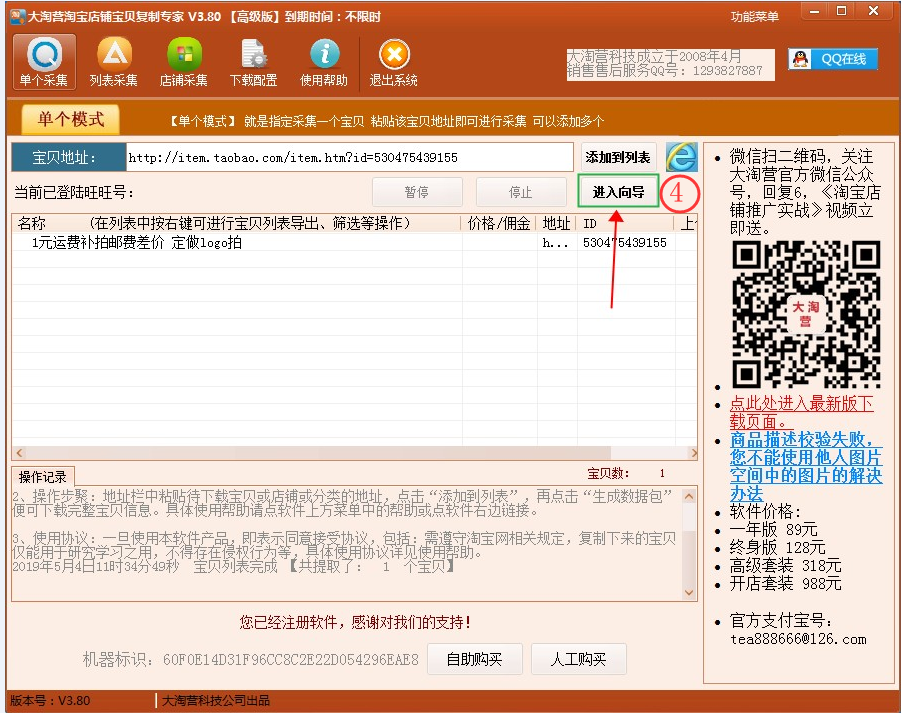This screenshot has height=713, width=901.
Task: Click 停止 button
Action: (521, 192)
